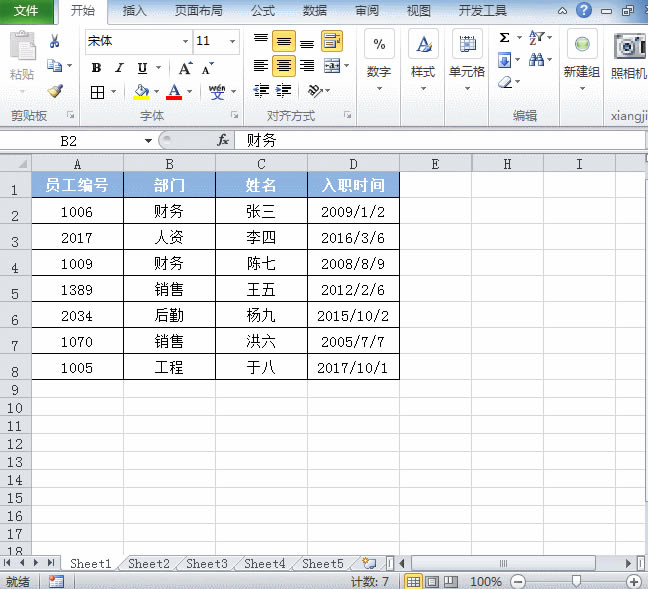Click the AutoSum sigma icon

tap(504, 38)
